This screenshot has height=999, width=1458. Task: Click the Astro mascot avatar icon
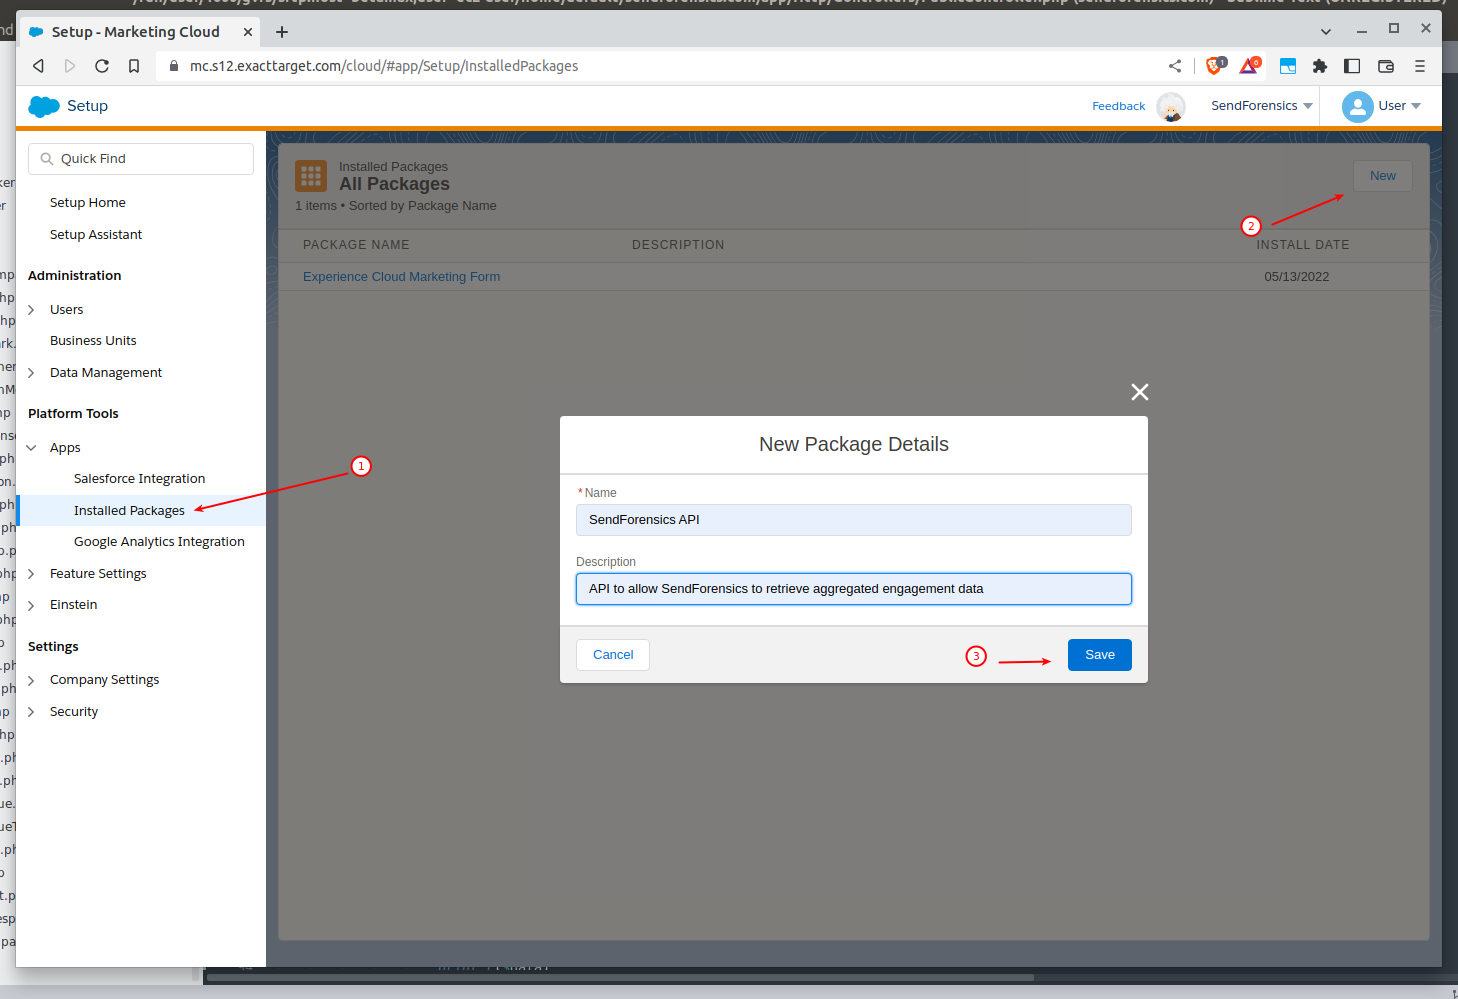click(x=1171, y=106)
